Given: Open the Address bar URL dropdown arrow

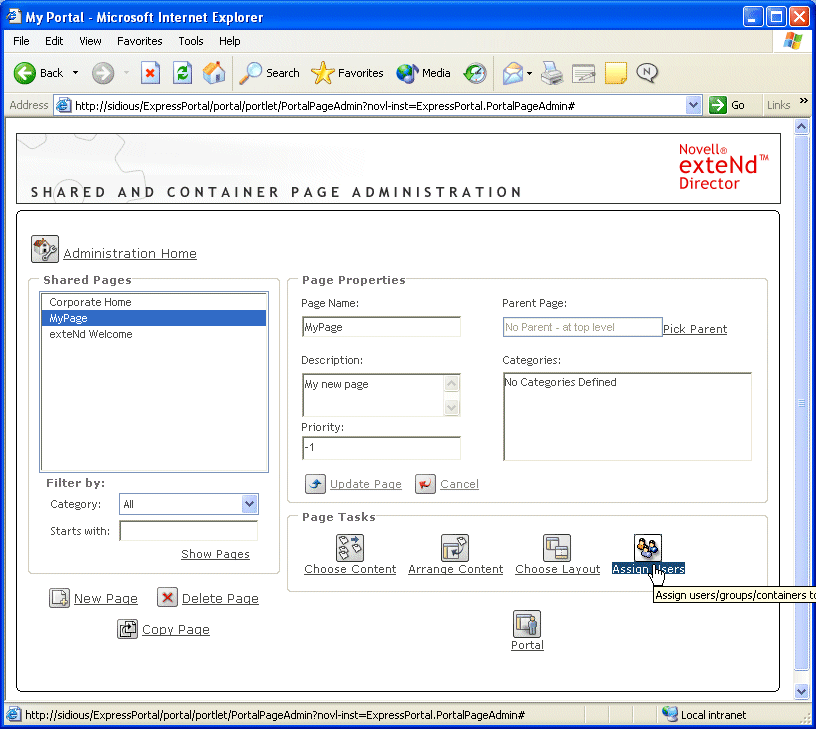Looking at the screenshot, I should pos(694,105).
